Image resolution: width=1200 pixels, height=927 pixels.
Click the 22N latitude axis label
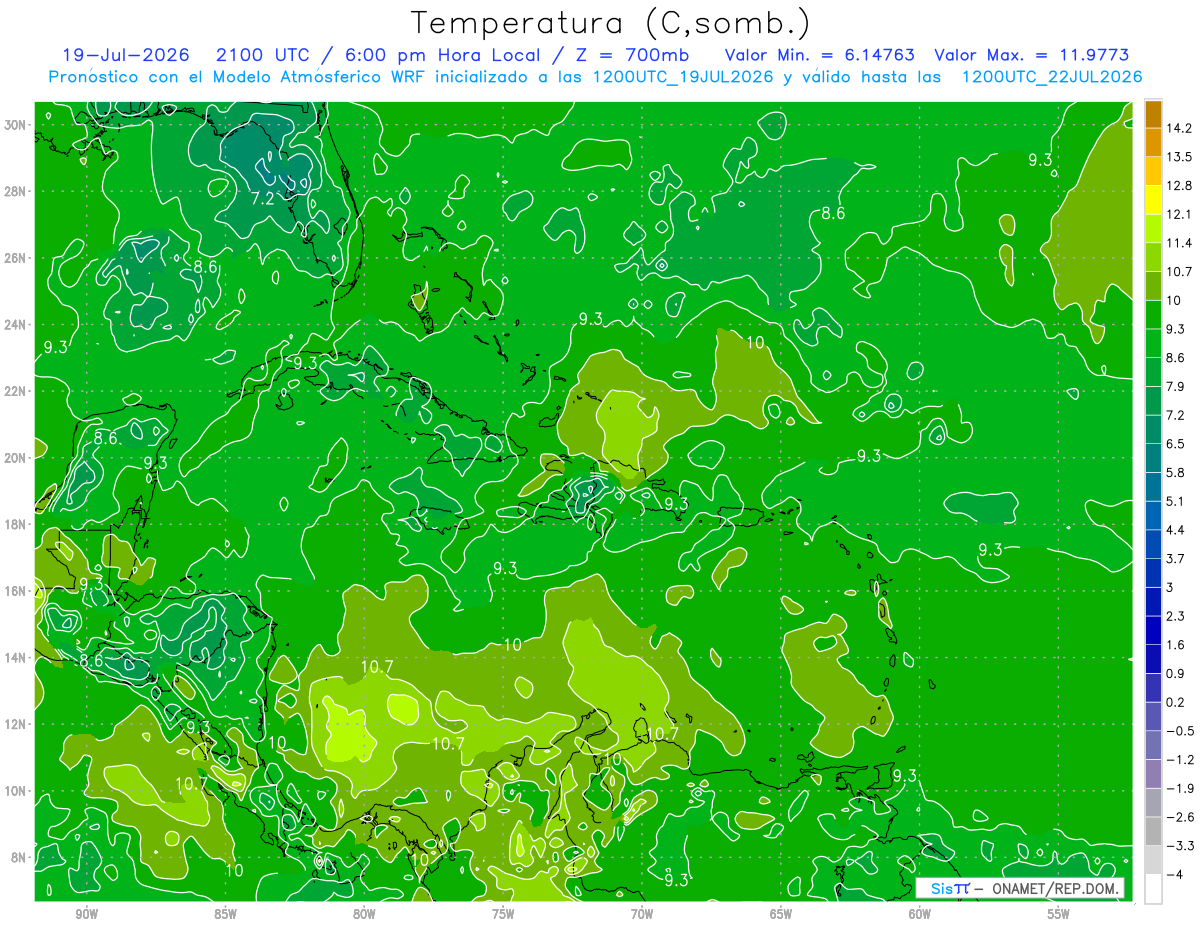point(16,391)
